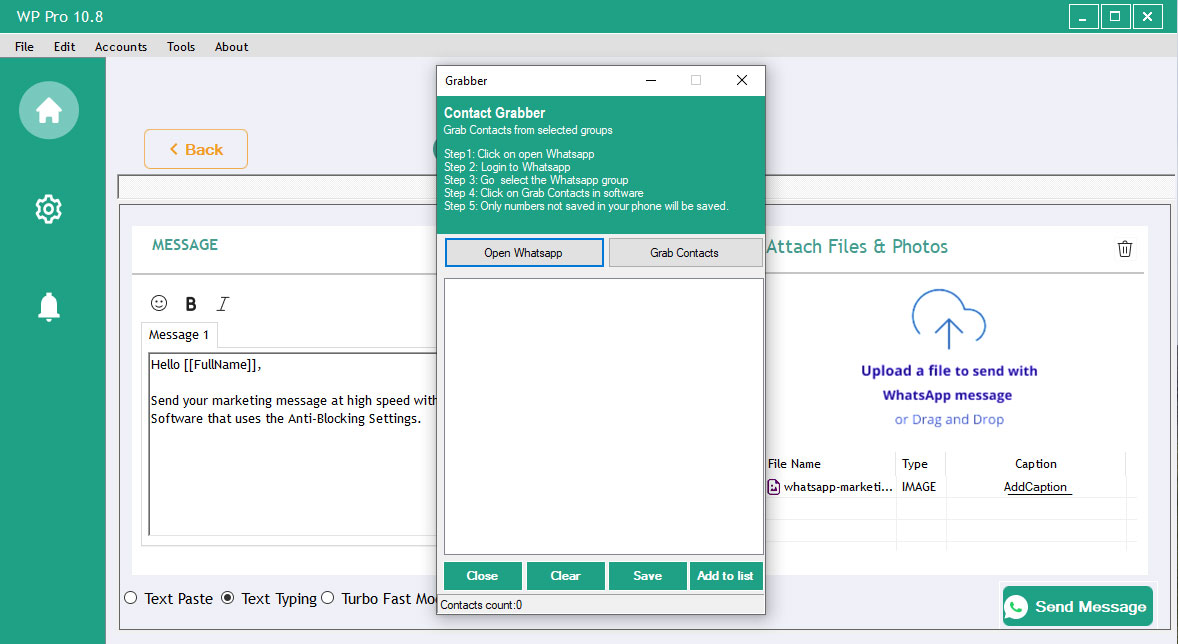
Task: Click the Send Message button
Action: coord(1077,606)
